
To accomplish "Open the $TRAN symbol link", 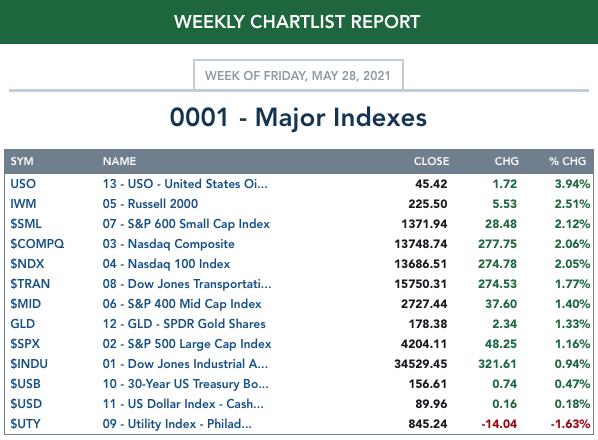I will coord(30,284).
